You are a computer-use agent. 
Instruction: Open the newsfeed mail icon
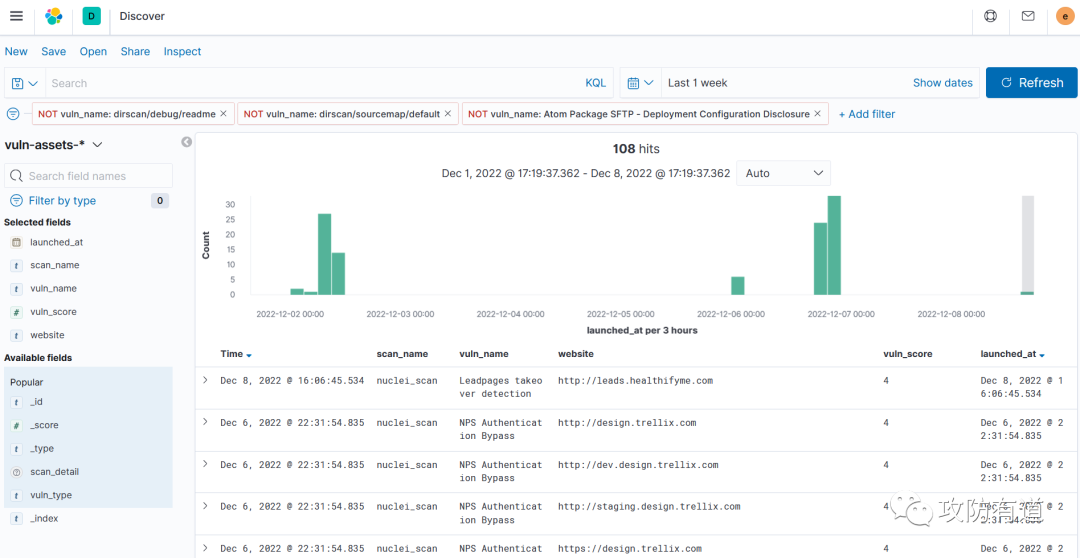point(1028,16)
